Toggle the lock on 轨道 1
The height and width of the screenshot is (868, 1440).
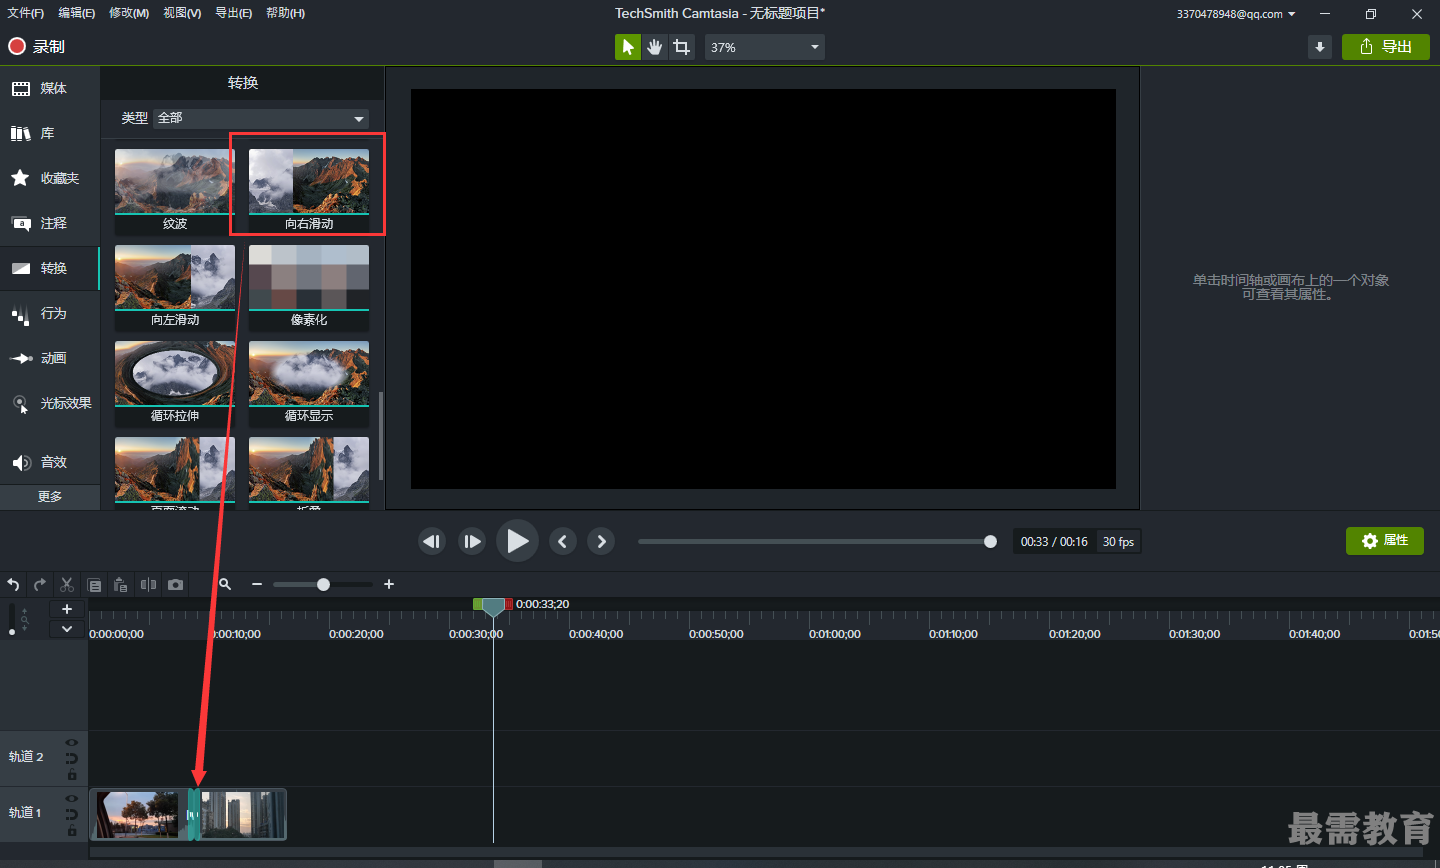[72, 830]
